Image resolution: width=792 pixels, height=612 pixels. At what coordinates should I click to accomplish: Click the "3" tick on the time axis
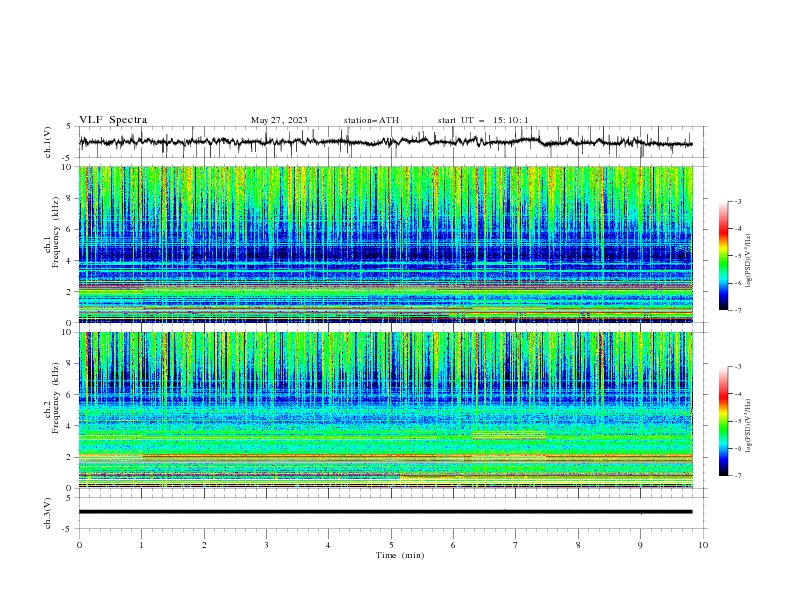tap(266, 545)
